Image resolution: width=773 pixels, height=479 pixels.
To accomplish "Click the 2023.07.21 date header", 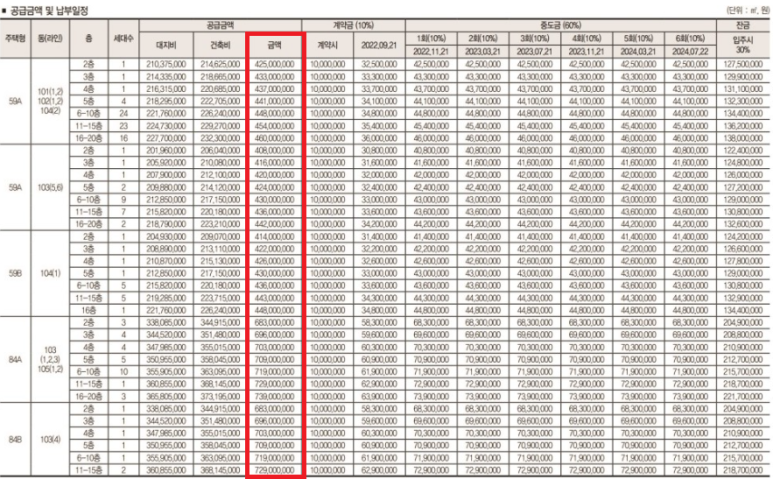I will (535, 52).
